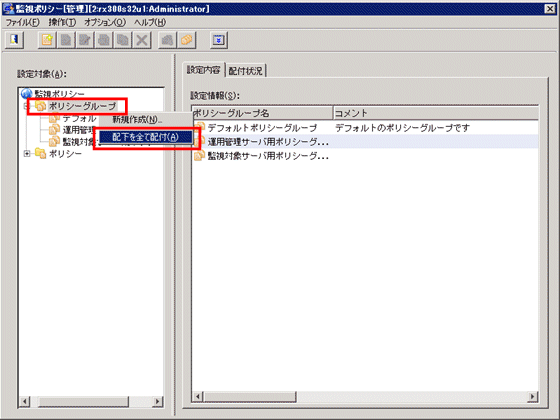This screenshot has width=560, height=420.
Task: Click the コメント column header
Action: pos(436,113)
